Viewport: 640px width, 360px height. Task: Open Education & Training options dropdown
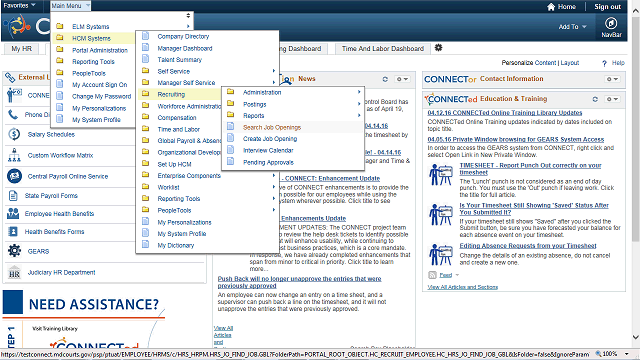click(x=612, y=99)
